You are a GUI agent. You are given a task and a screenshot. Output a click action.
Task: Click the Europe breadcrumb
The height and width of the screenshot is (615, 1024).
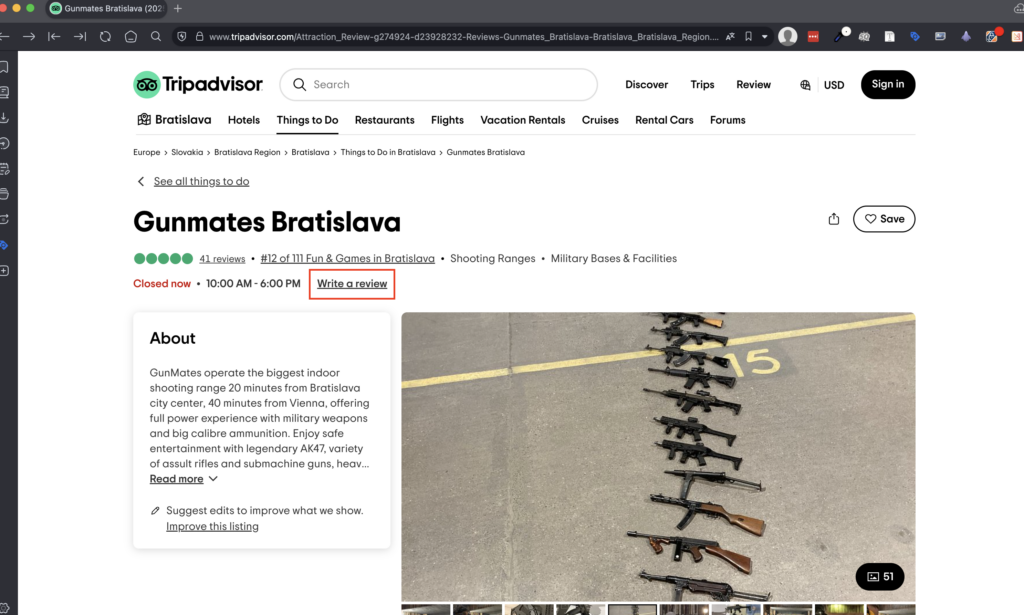tap(146, 152)
